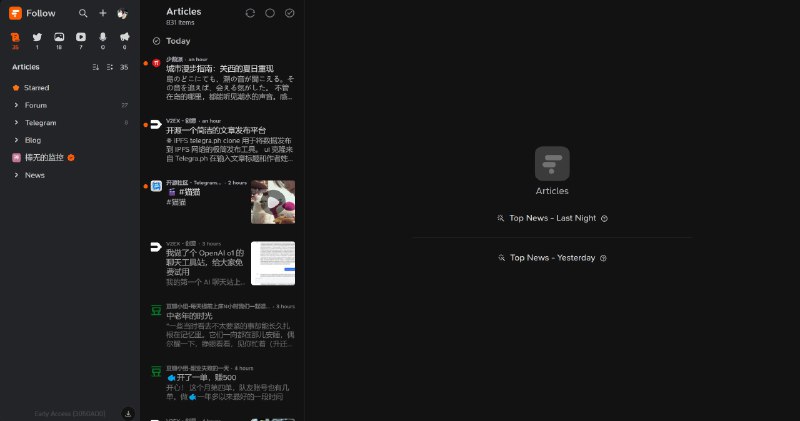The width and height of the screenshot is (800, 421).
Task: Open Top News - Yesterday link
Action: click(x=552, y=257)
